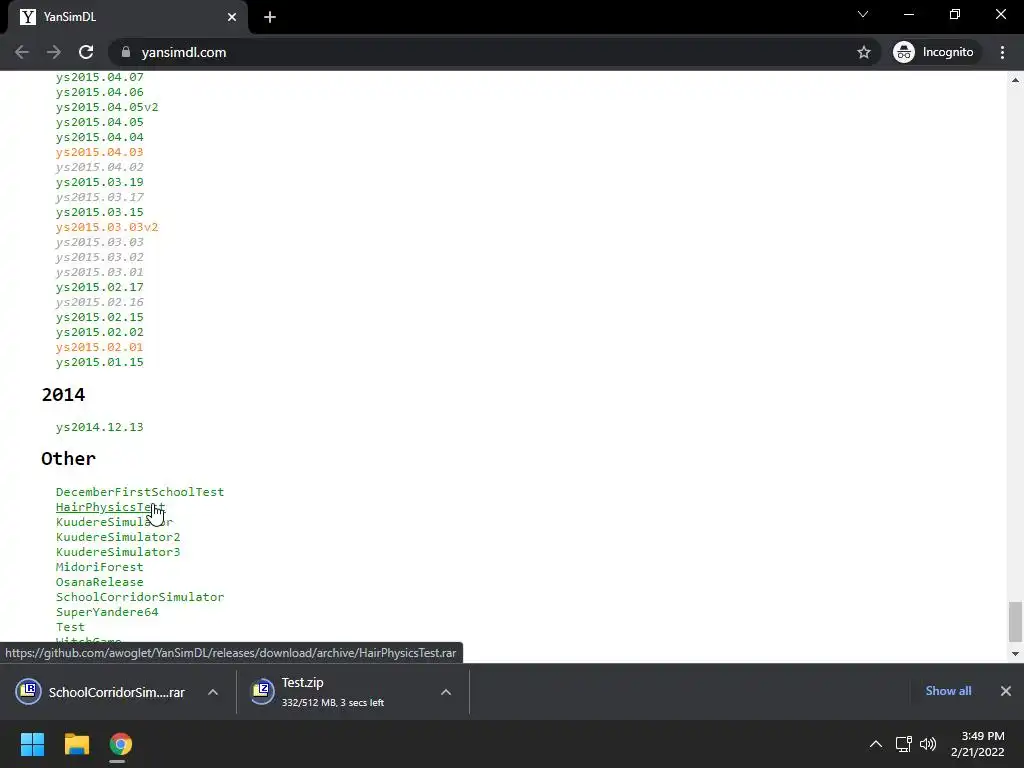Open the clock showing 3:49 PM
This screenshot has height=768, width=1024.
[x=978, y=744]
